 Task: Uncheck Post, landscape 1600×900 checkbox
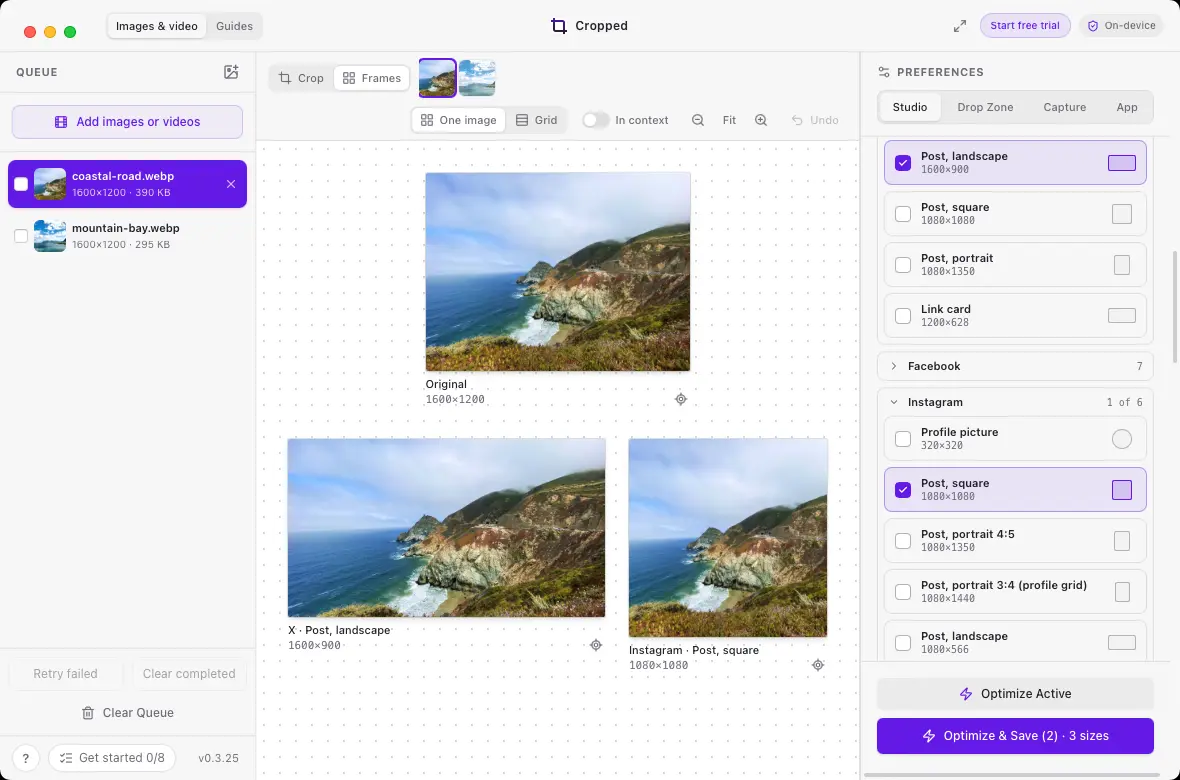click(x=902, y=163)
